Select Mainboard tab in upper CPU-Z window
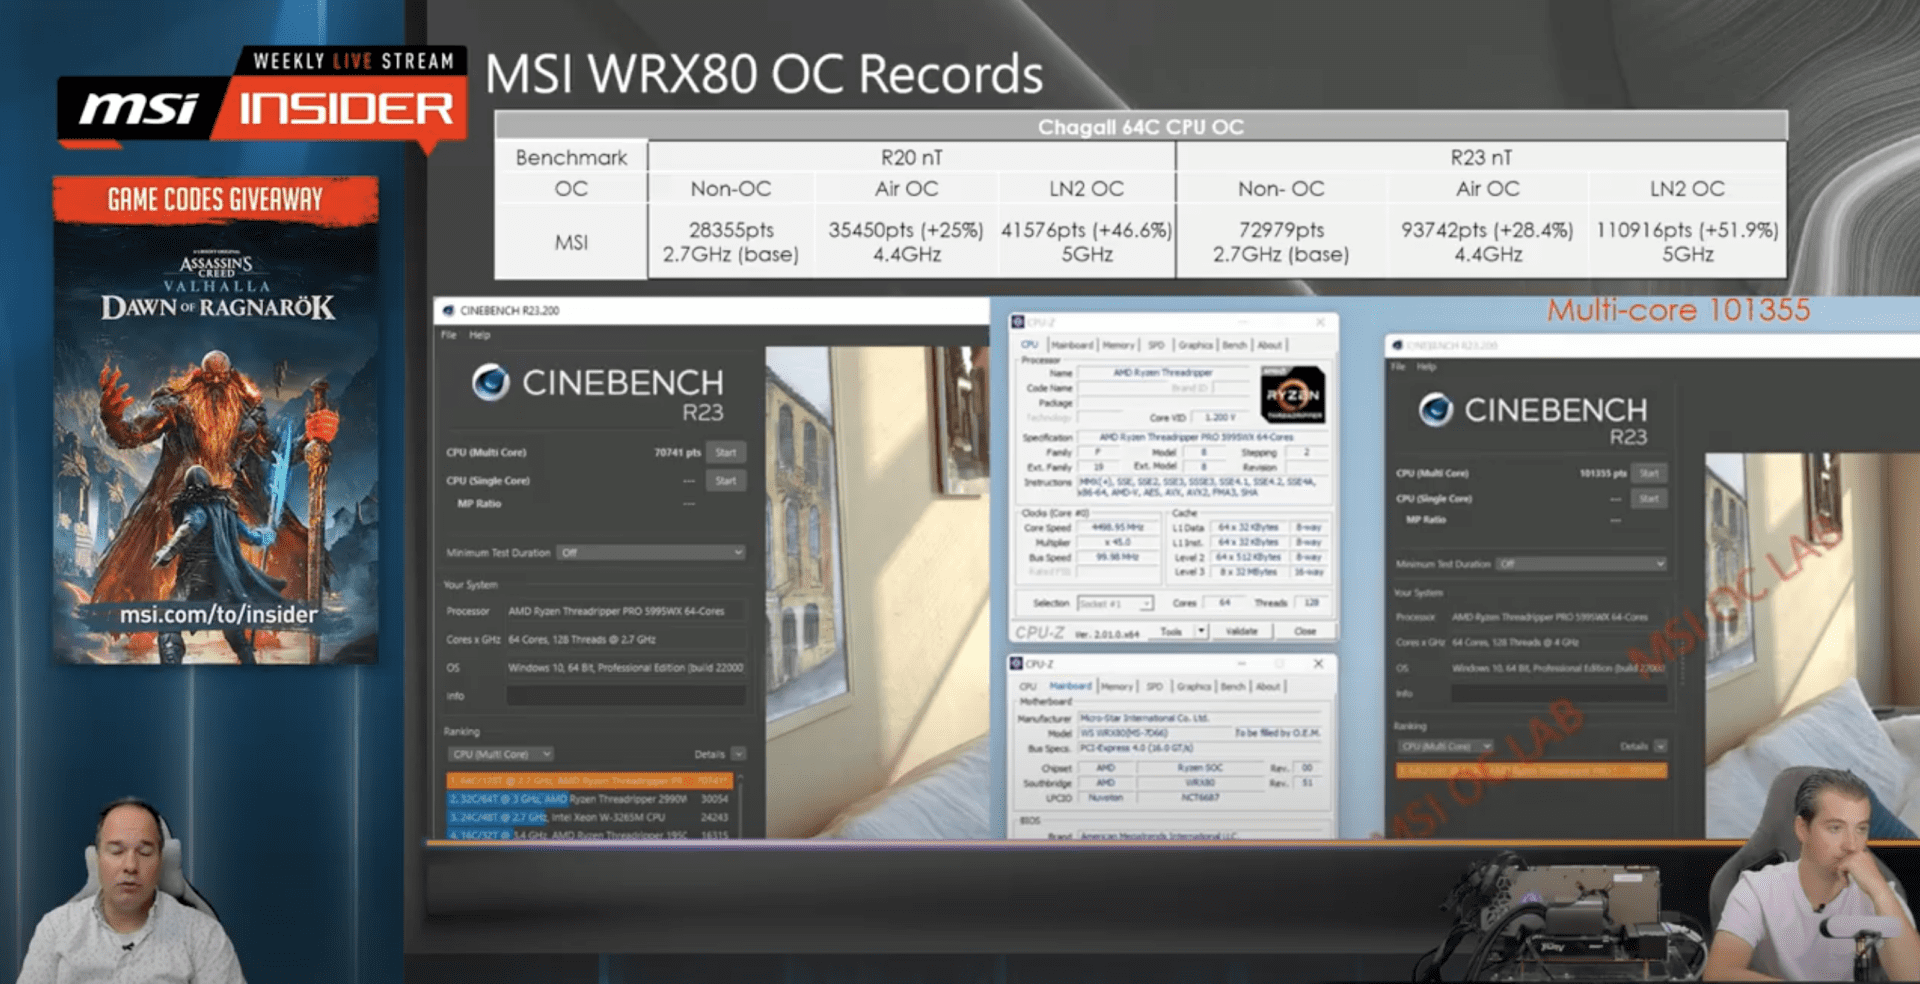Image resolution: width=1920 pixels, height=984 pixels. [1072, 345]
